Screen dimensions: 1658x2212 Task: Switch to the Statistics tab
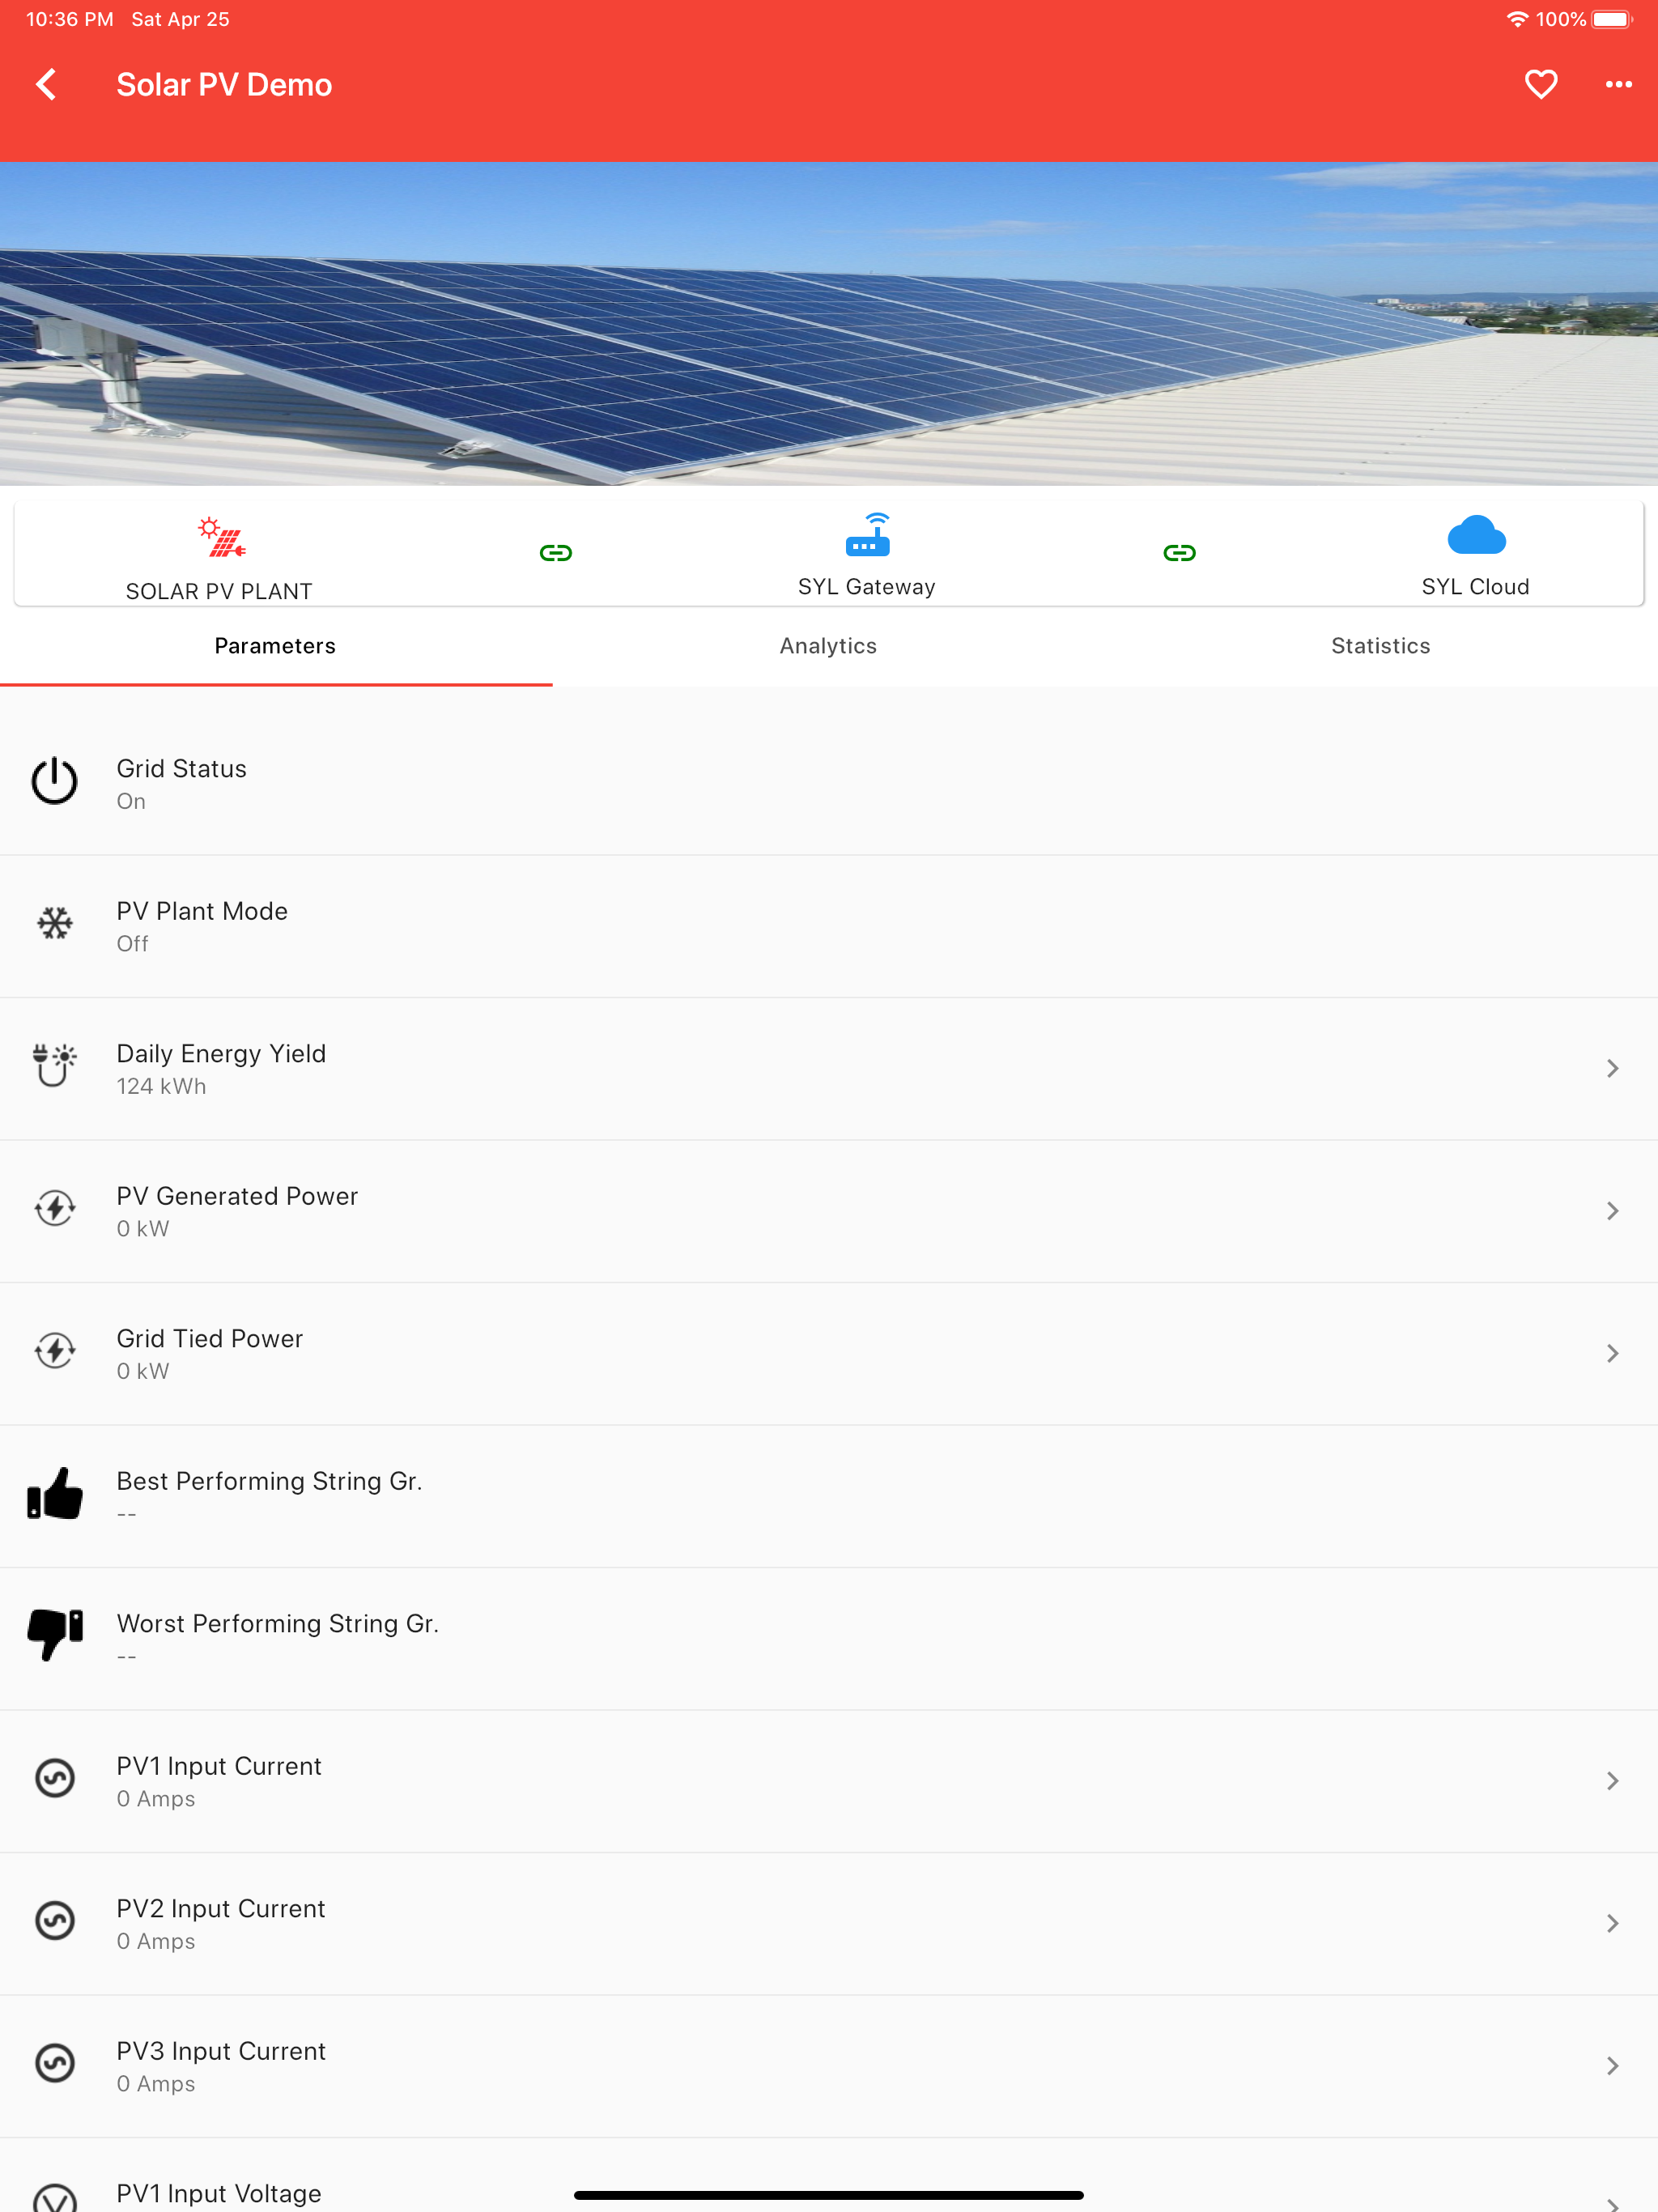1381,646
